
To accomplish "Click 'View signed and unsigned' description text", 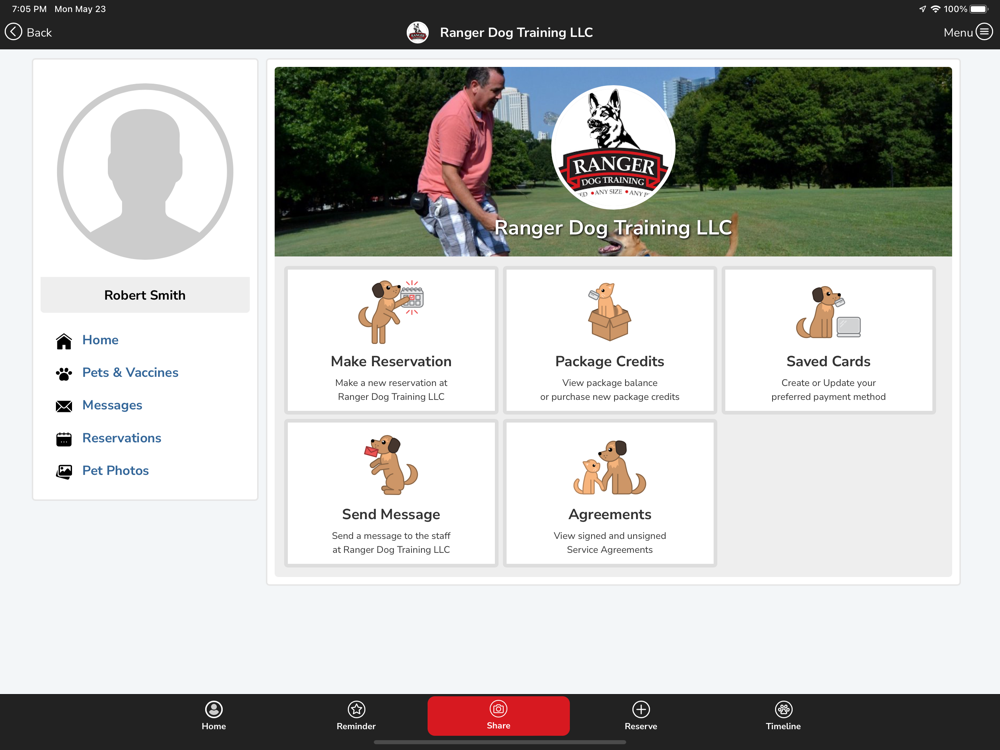I will pos(610,536).
